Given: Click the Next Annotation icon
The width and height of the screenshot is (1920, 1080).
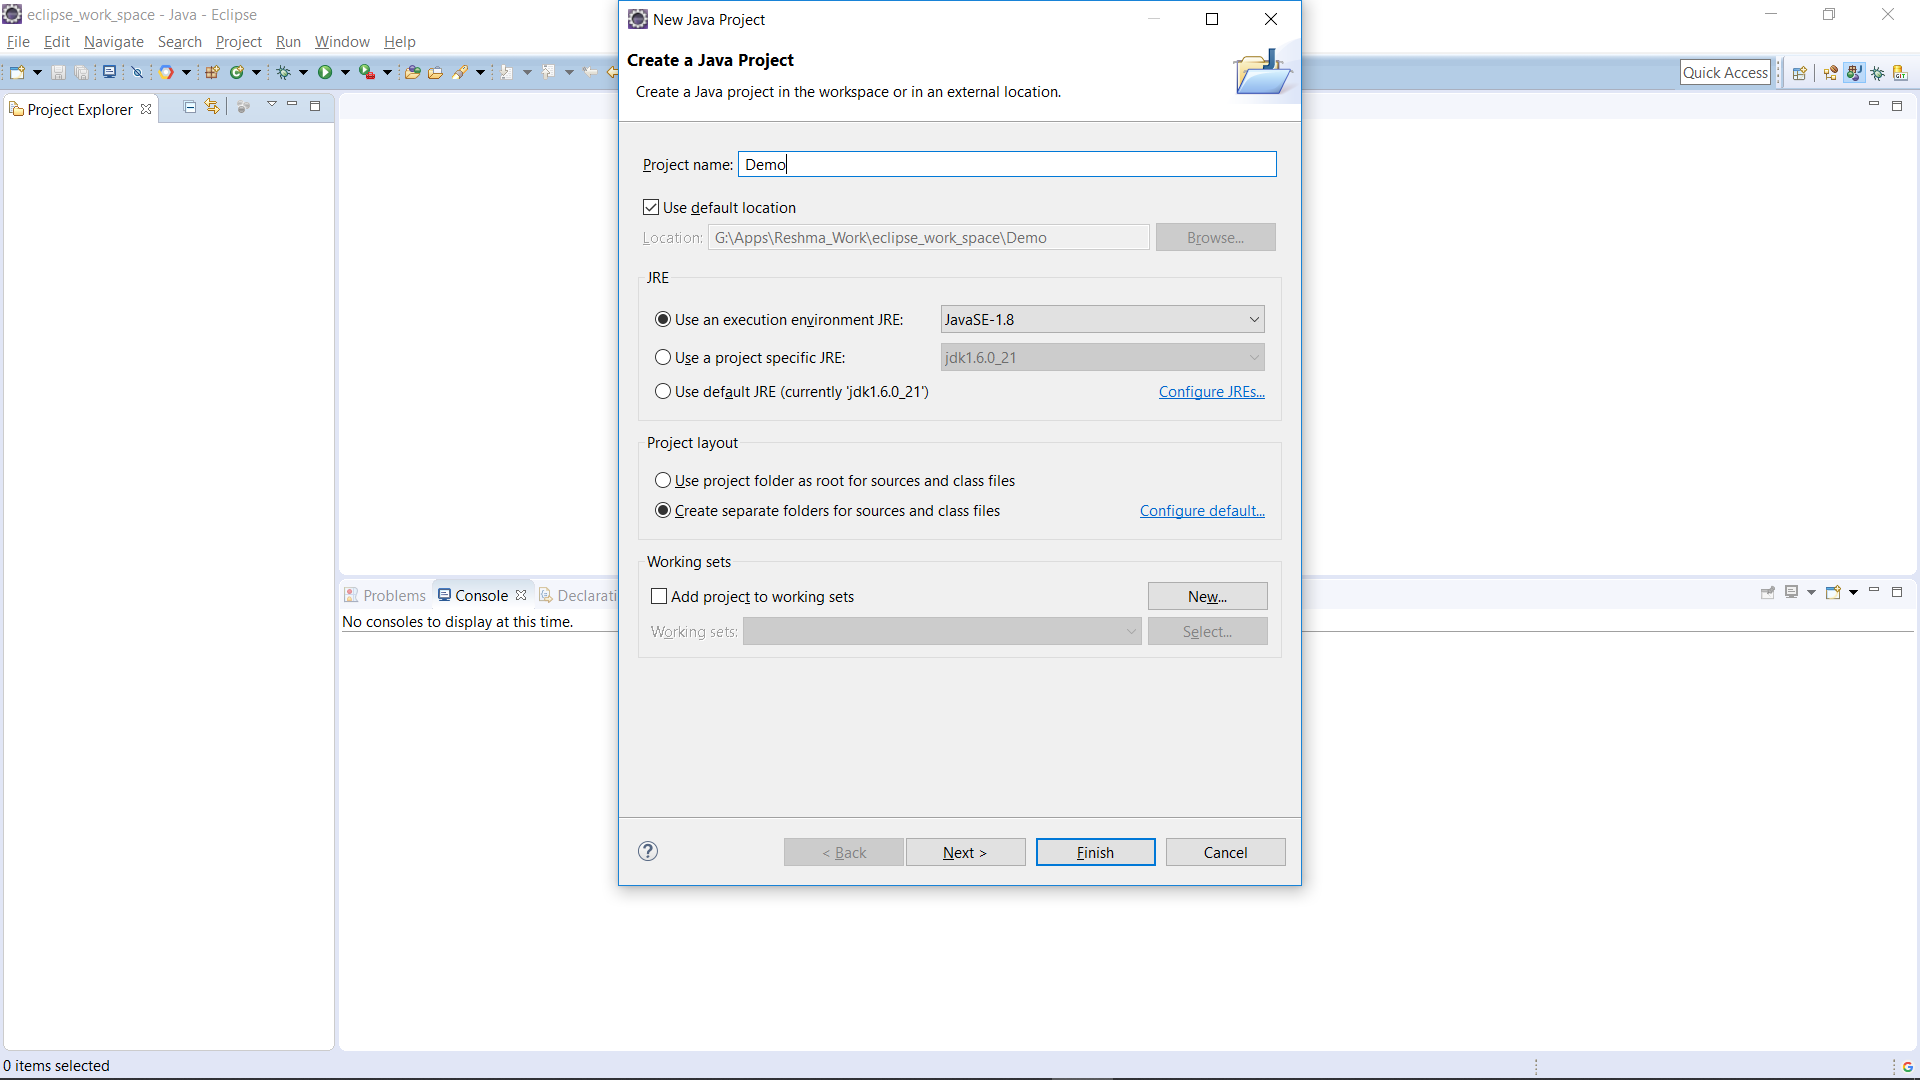Looking at the screenshot, I should 507,72.
